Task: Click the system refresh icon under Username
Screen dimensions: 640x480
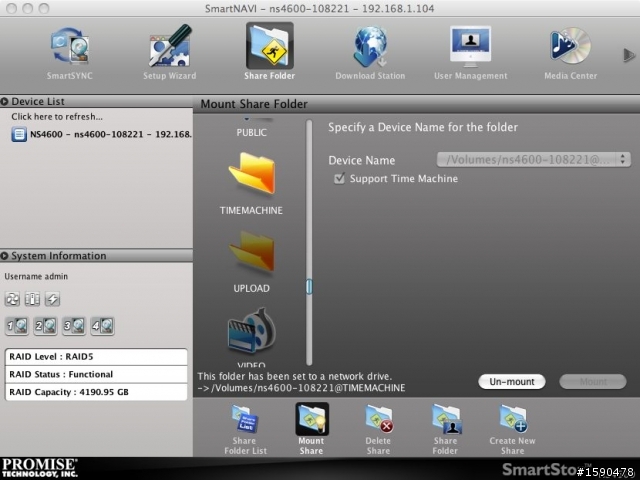Action: pyautogui.click(x=12, y=299)
